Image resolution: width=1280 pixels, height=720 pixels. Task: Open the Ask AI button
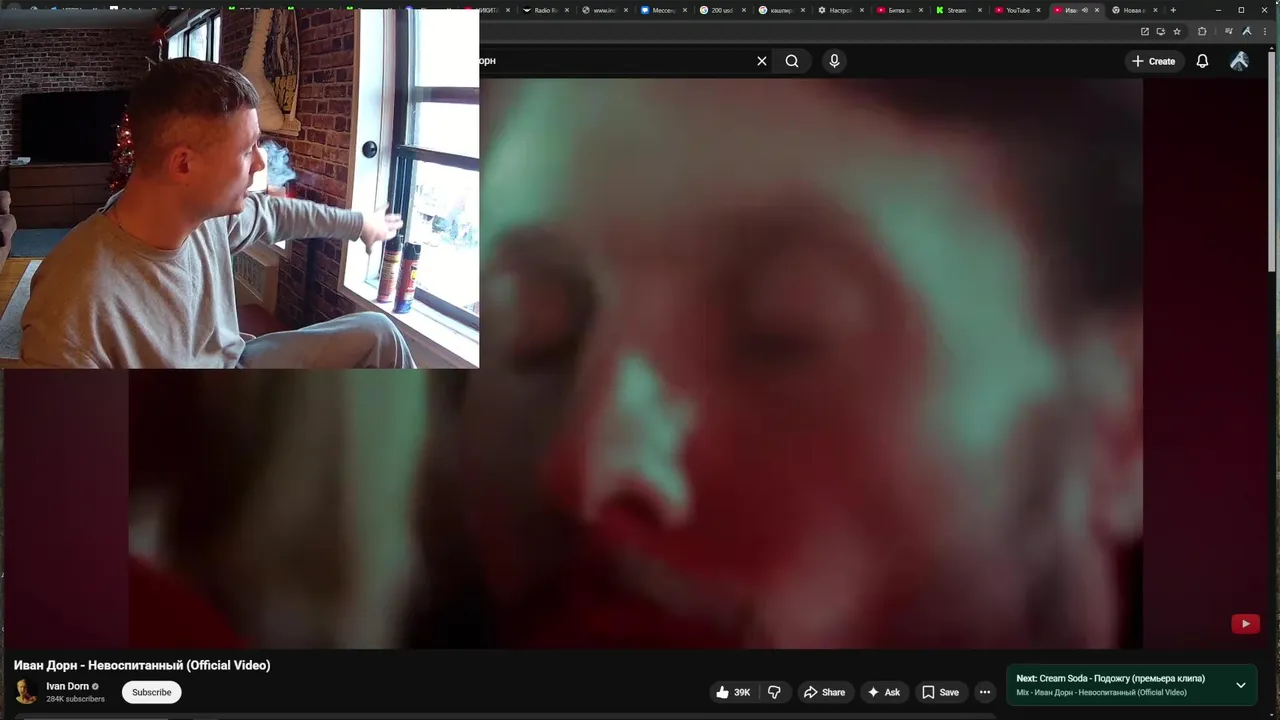click(x=884, y=692)
